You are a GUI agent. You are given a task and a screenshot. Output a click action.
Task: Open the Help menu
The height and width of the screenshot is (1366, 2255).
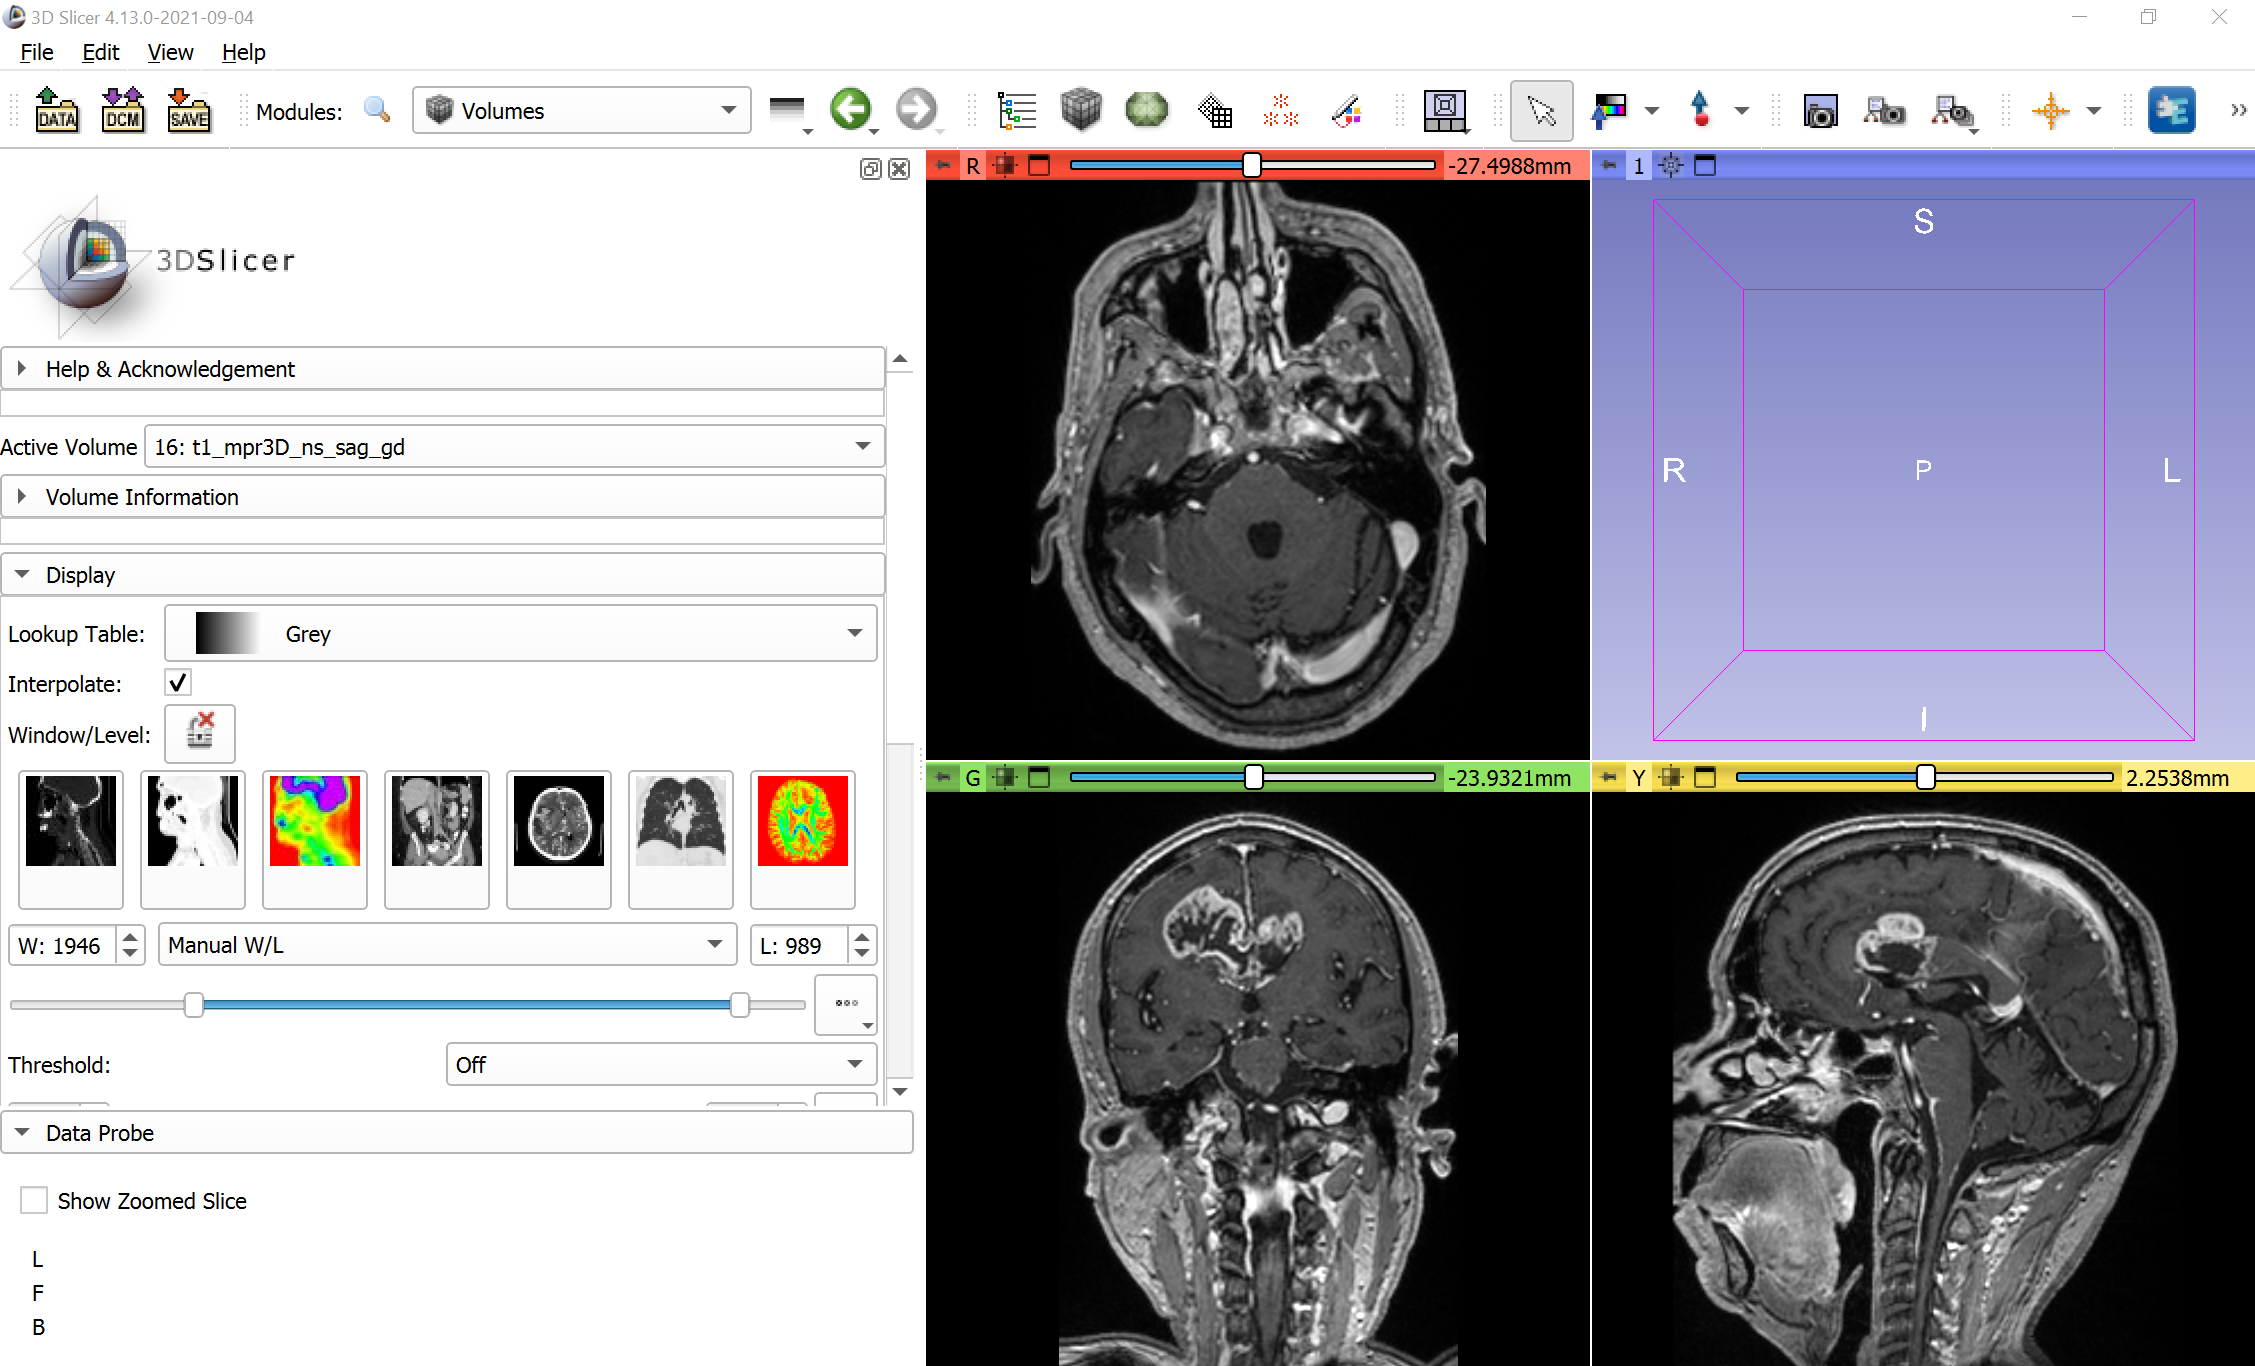(243, 52)
